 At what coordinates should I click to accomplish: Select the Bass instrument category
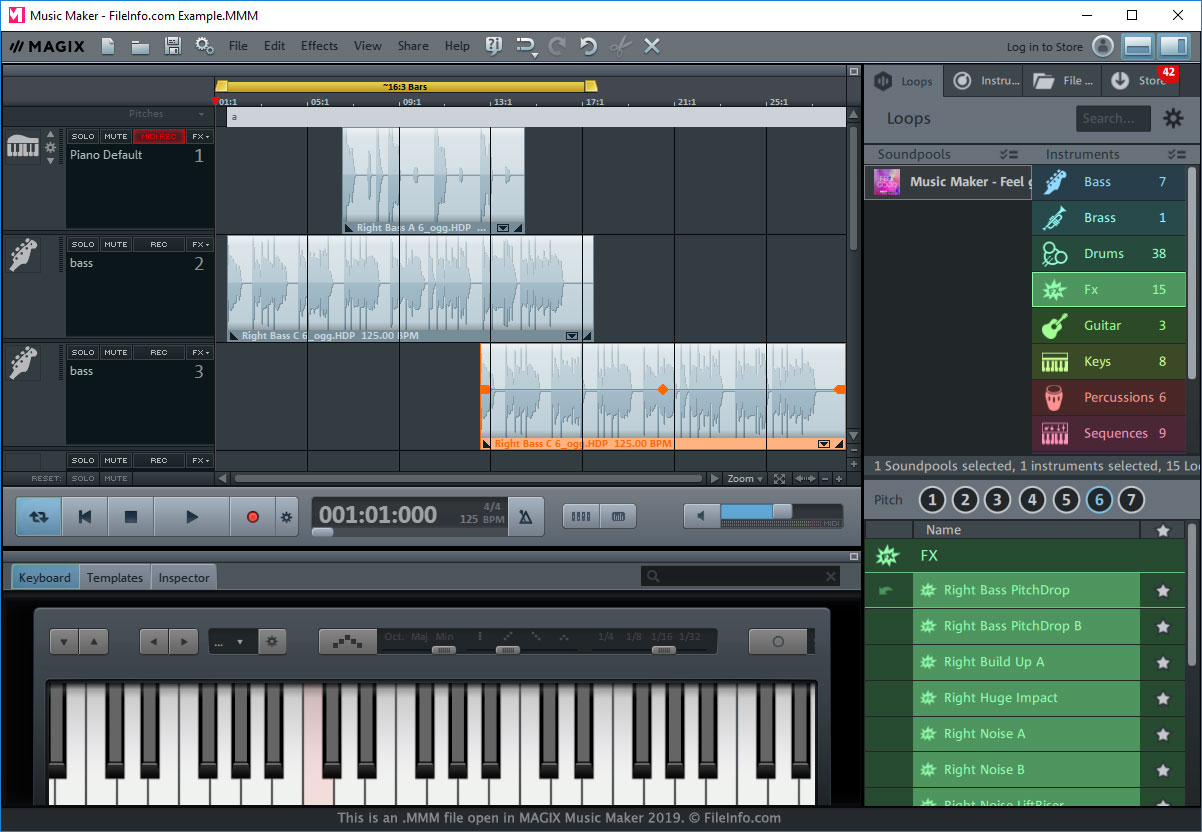point(1109,182)
